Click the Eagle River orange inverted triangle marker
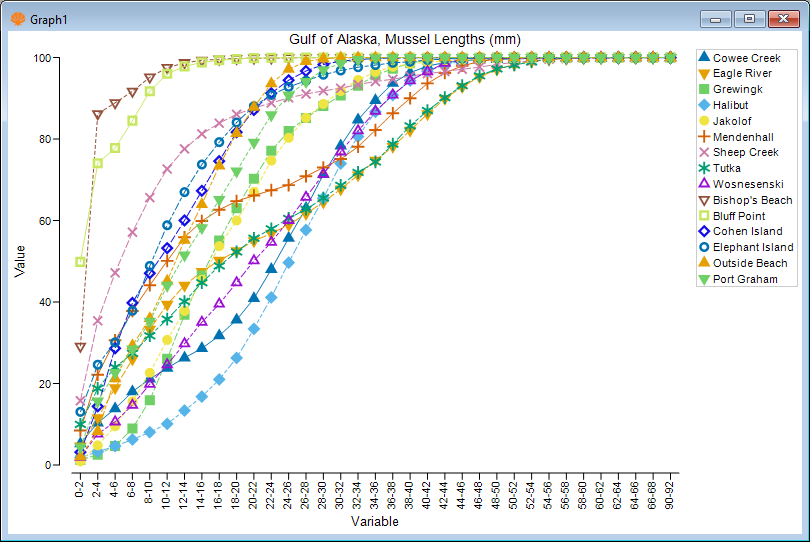Screen dimensions: 810x542 tap(704, 74)
